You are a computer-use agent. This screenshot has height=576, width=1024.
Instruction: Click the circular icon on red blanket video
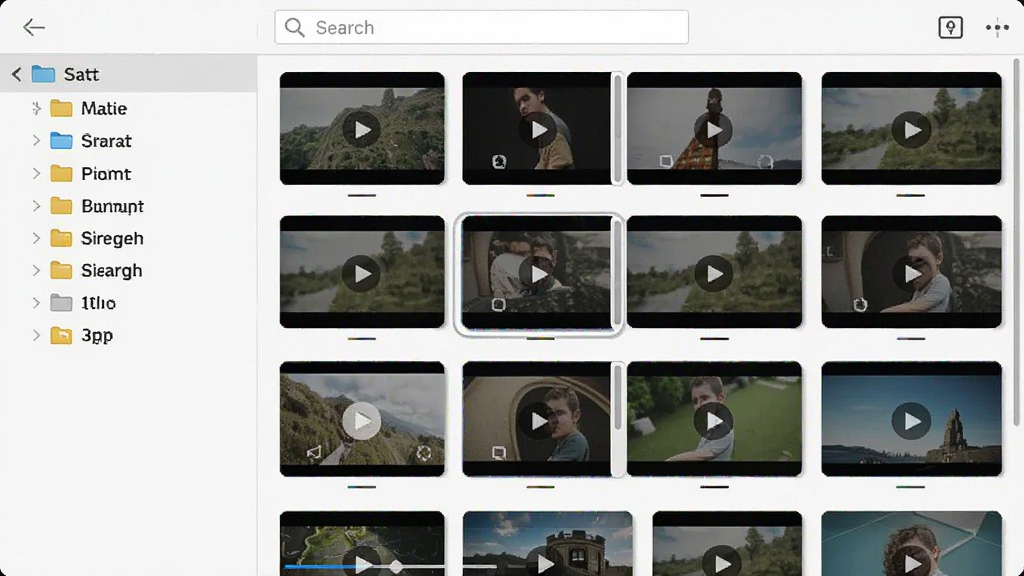coord(765,161)
